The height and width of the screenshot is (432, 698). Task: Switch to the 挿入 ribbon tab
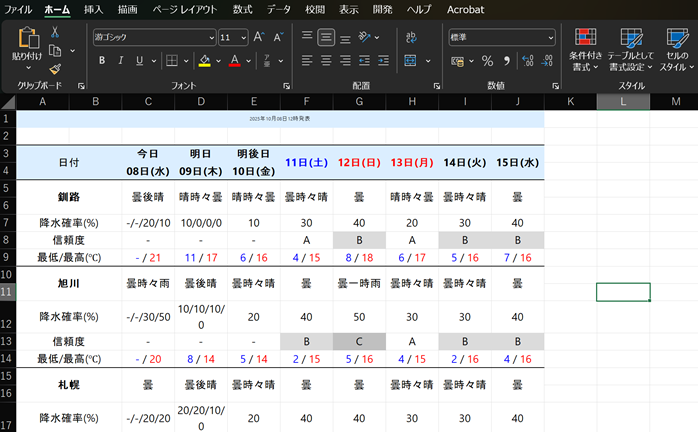(x=93, y=9)
